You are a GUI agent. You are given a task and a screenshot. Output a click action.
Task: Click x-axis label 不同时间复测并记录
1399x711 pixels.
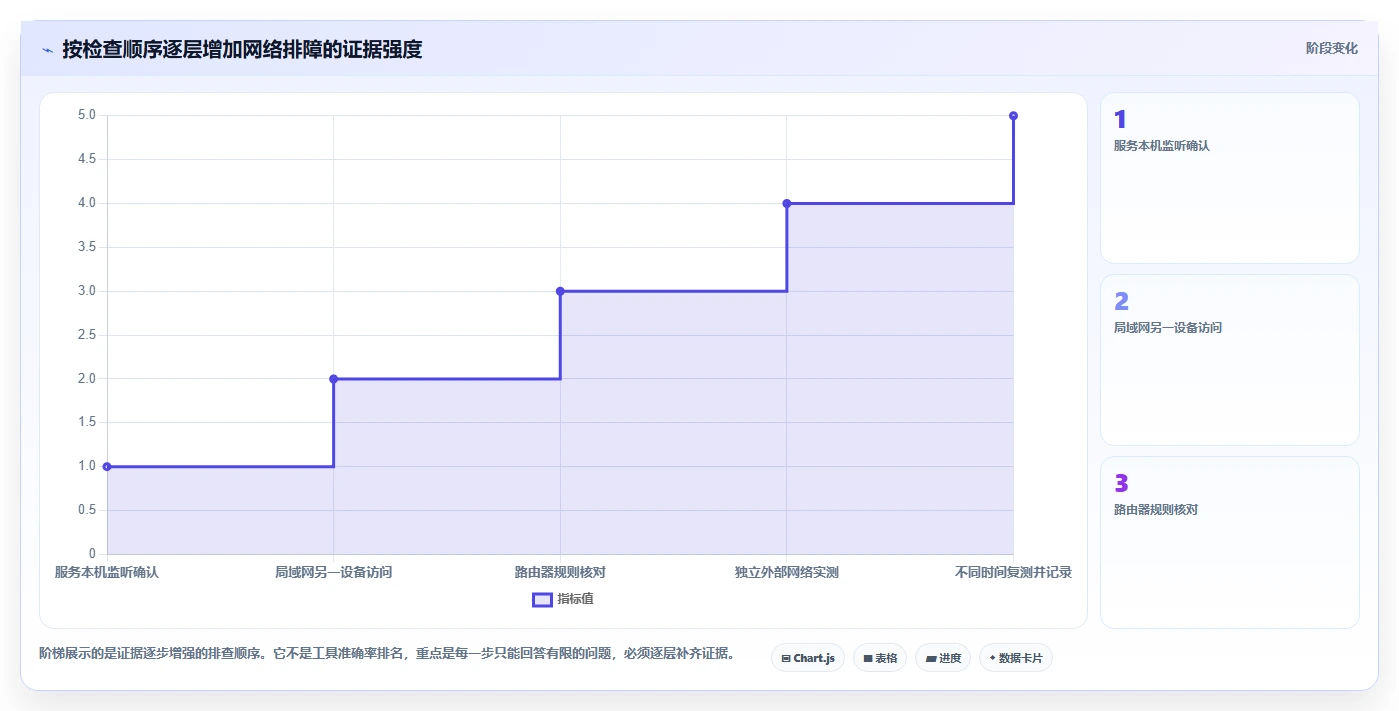(1013, 573)
